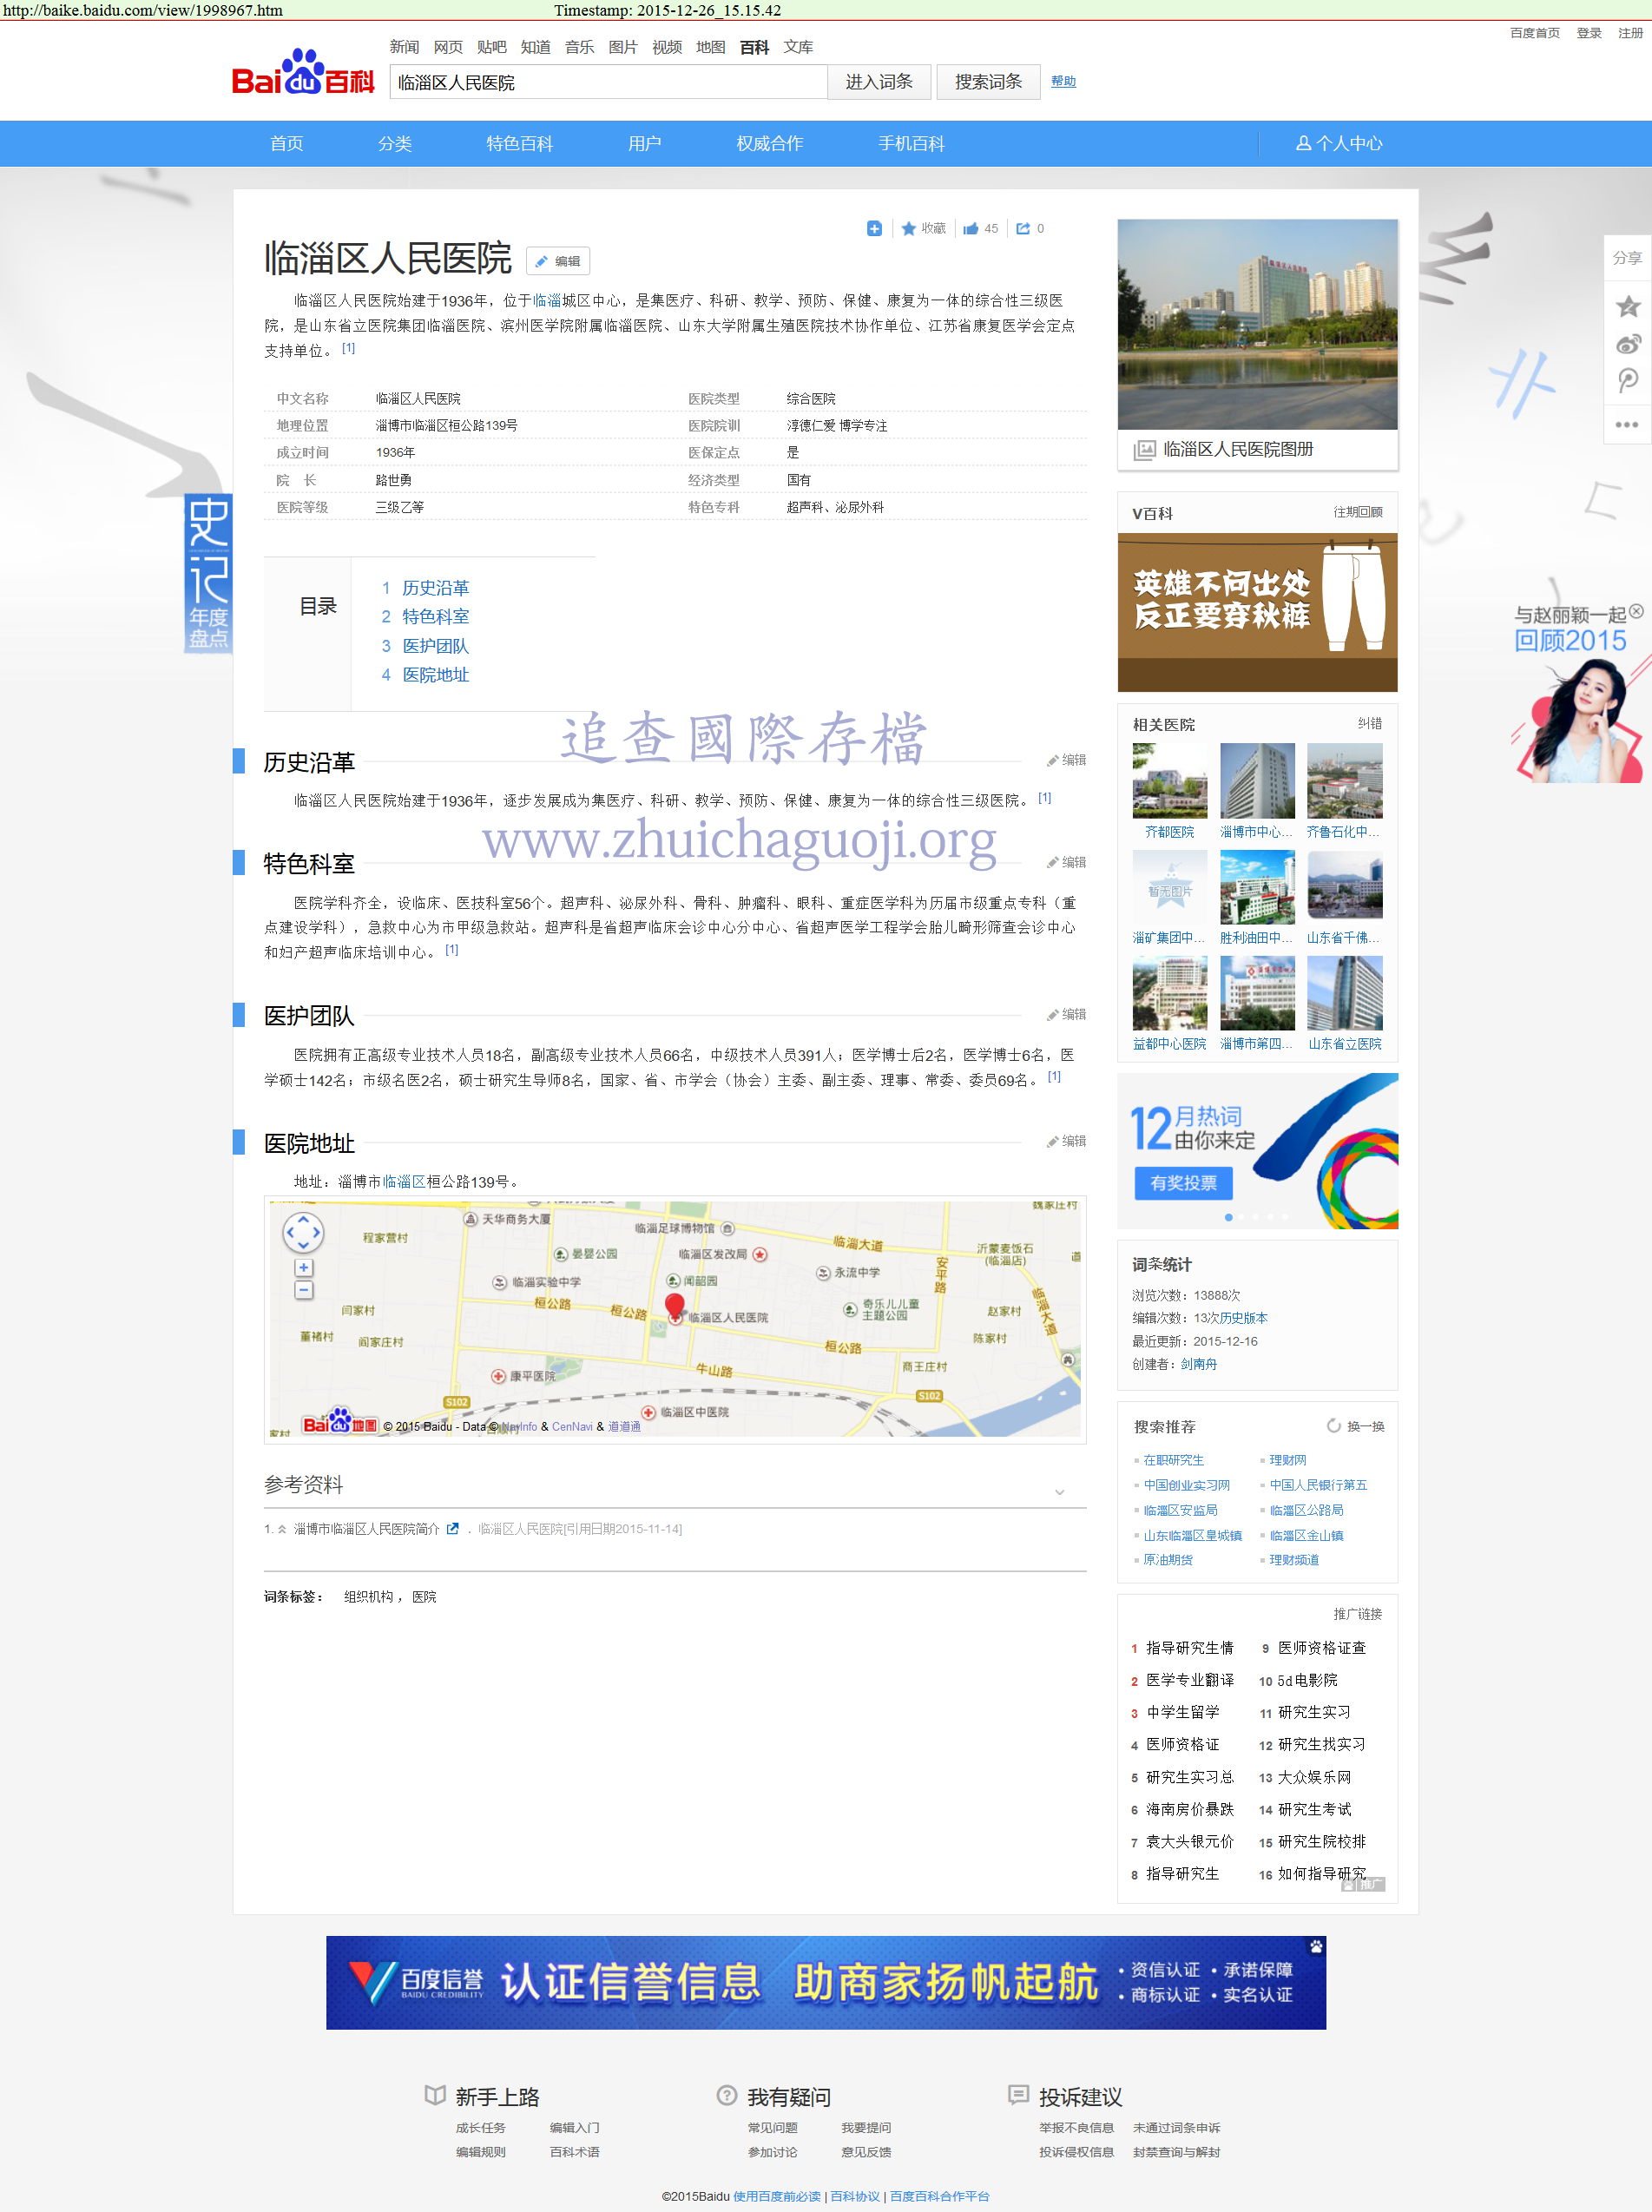Image resolution: width=1652 pixels, height=2212 pixels.
Task: Click the blue plus icon above the article
Action: pyautogui.click(x=874, y=229)
